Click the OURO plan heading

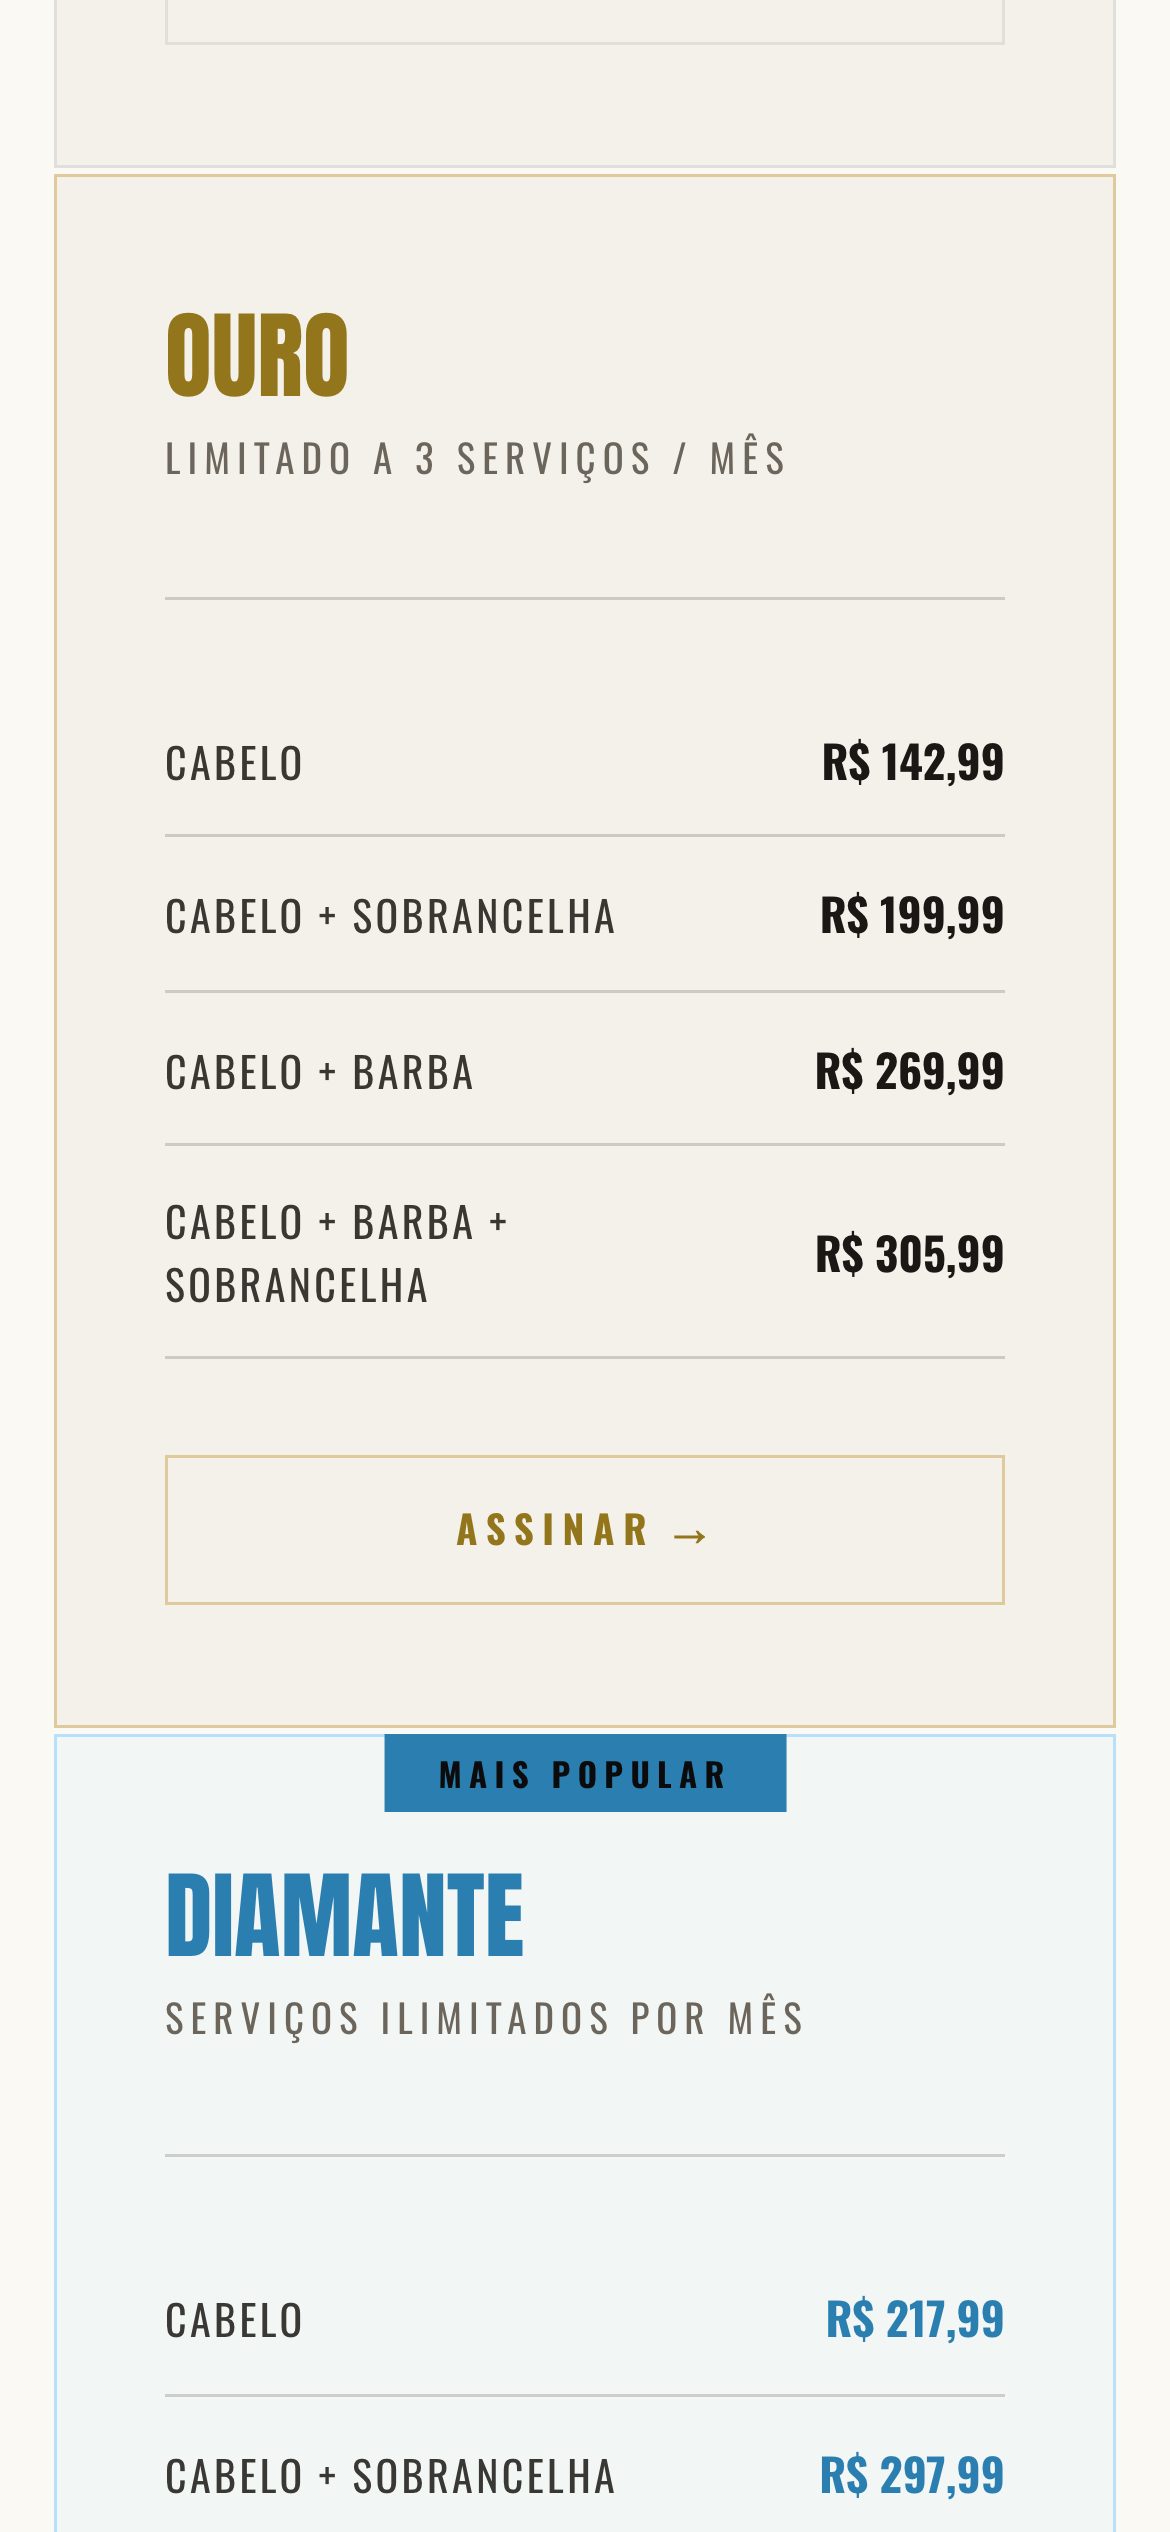point(257,355)
